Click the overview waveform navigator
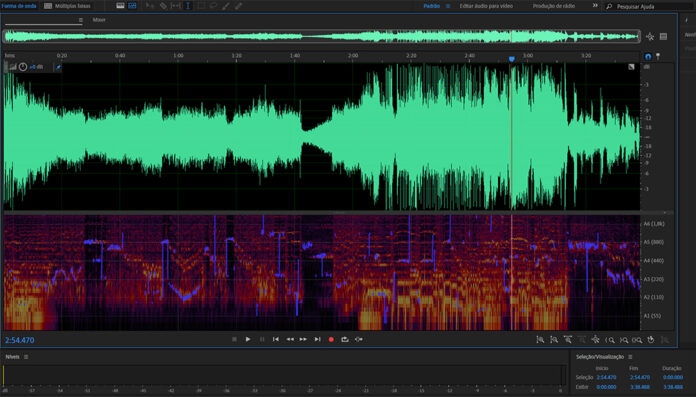696x397 pixels. 322,36
